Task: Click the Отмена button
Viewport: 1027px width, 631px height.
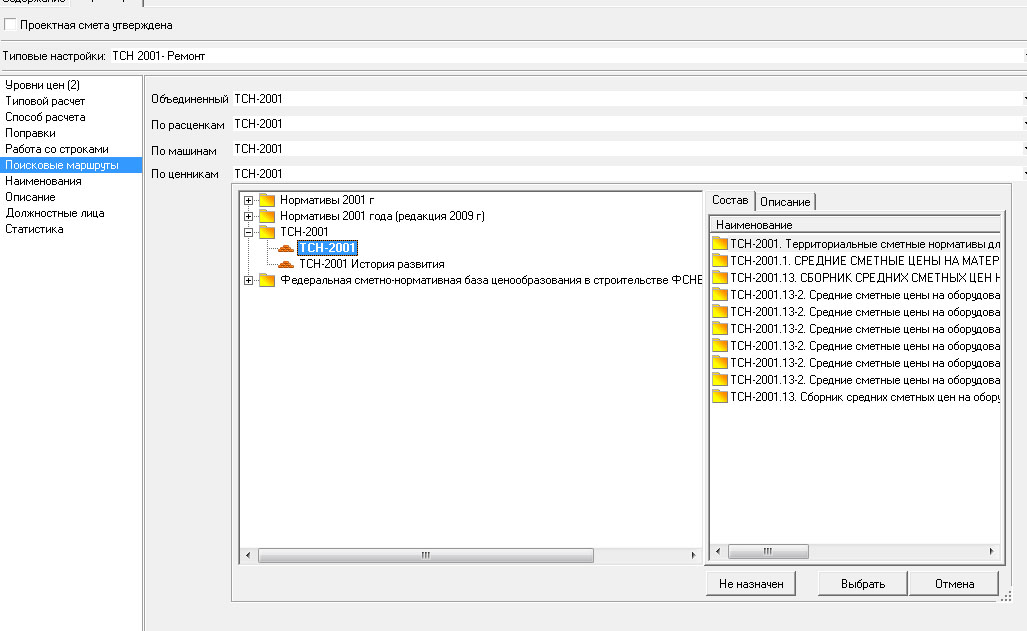Action: pos(954,584)
